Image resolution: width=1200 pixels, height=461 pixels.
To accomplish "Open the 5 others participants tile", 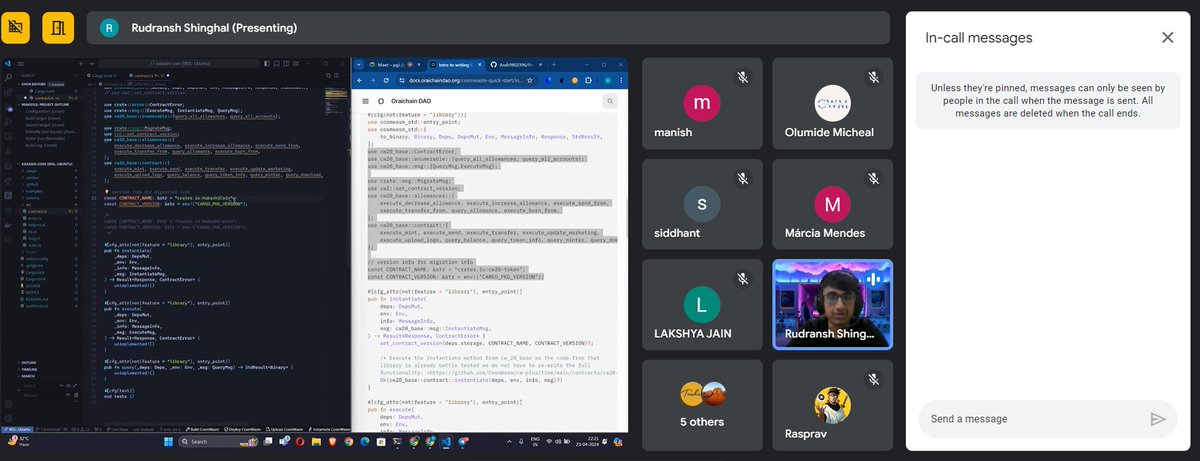I will (x=702, y=406).
